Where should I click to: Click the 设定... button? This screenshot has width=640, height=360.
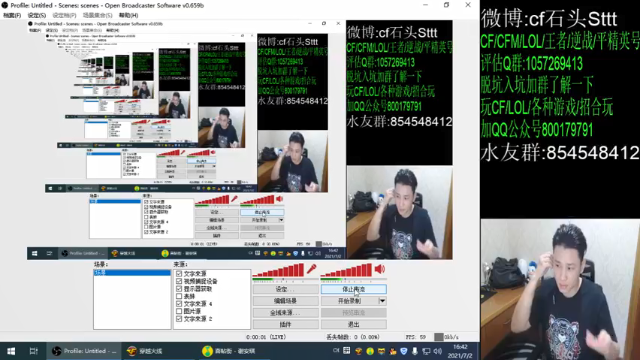tap(286, 289)
